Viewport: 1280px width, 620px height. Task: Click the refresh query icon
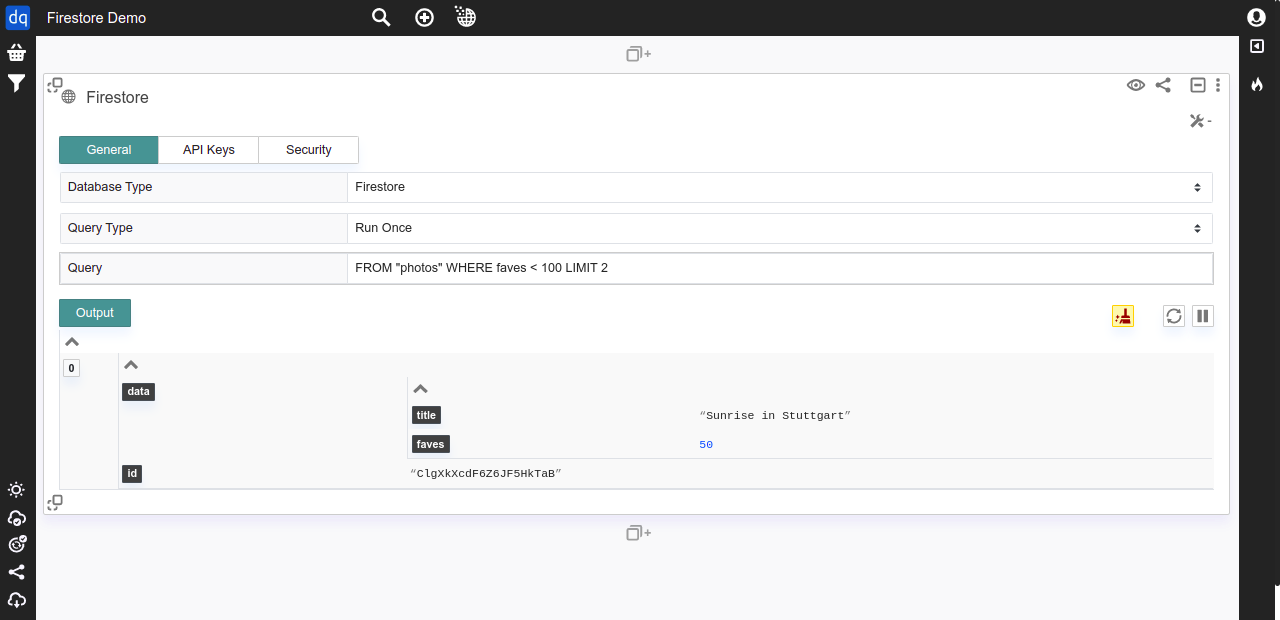pyautogui.click(x=1174, y=316)
